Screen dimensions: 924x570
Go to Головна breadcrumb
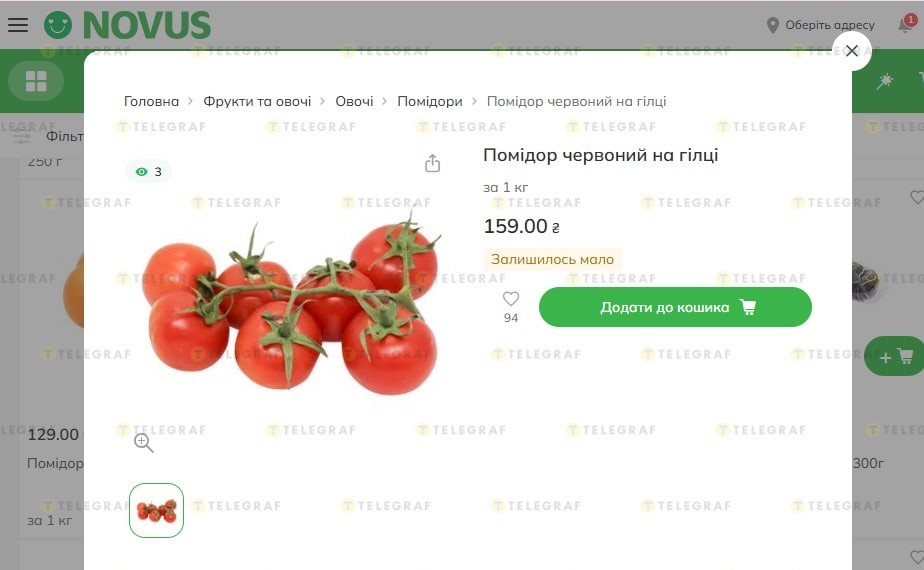(x=151, y=101)
